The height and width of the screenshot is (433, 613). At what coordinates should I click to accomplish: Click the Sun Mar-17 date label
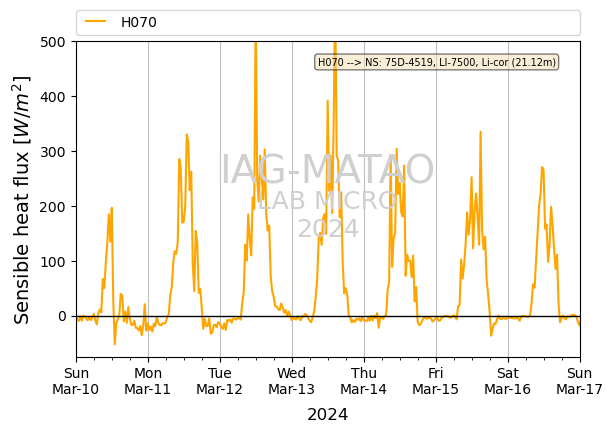tap(579, 381)
